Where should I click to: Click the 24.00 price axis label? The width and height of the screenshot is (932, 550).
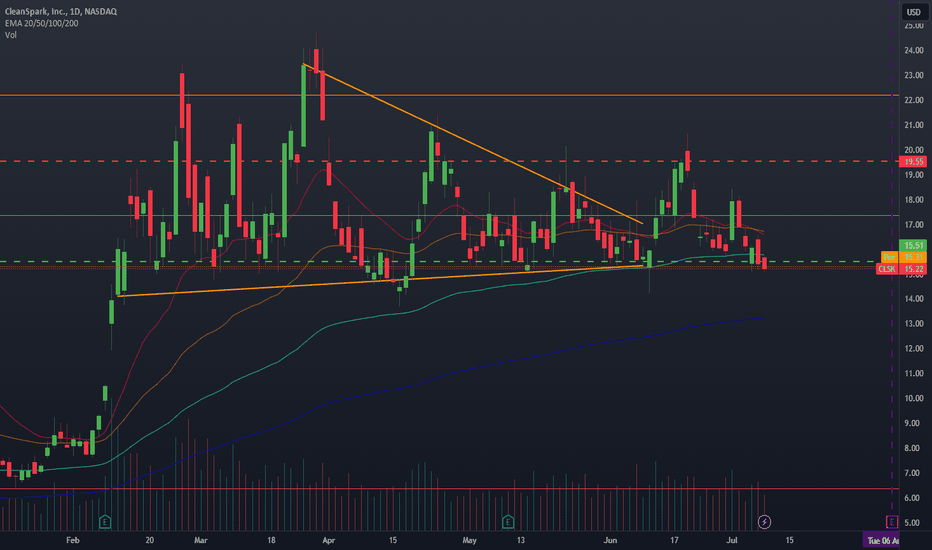click(x=914, y=51)
